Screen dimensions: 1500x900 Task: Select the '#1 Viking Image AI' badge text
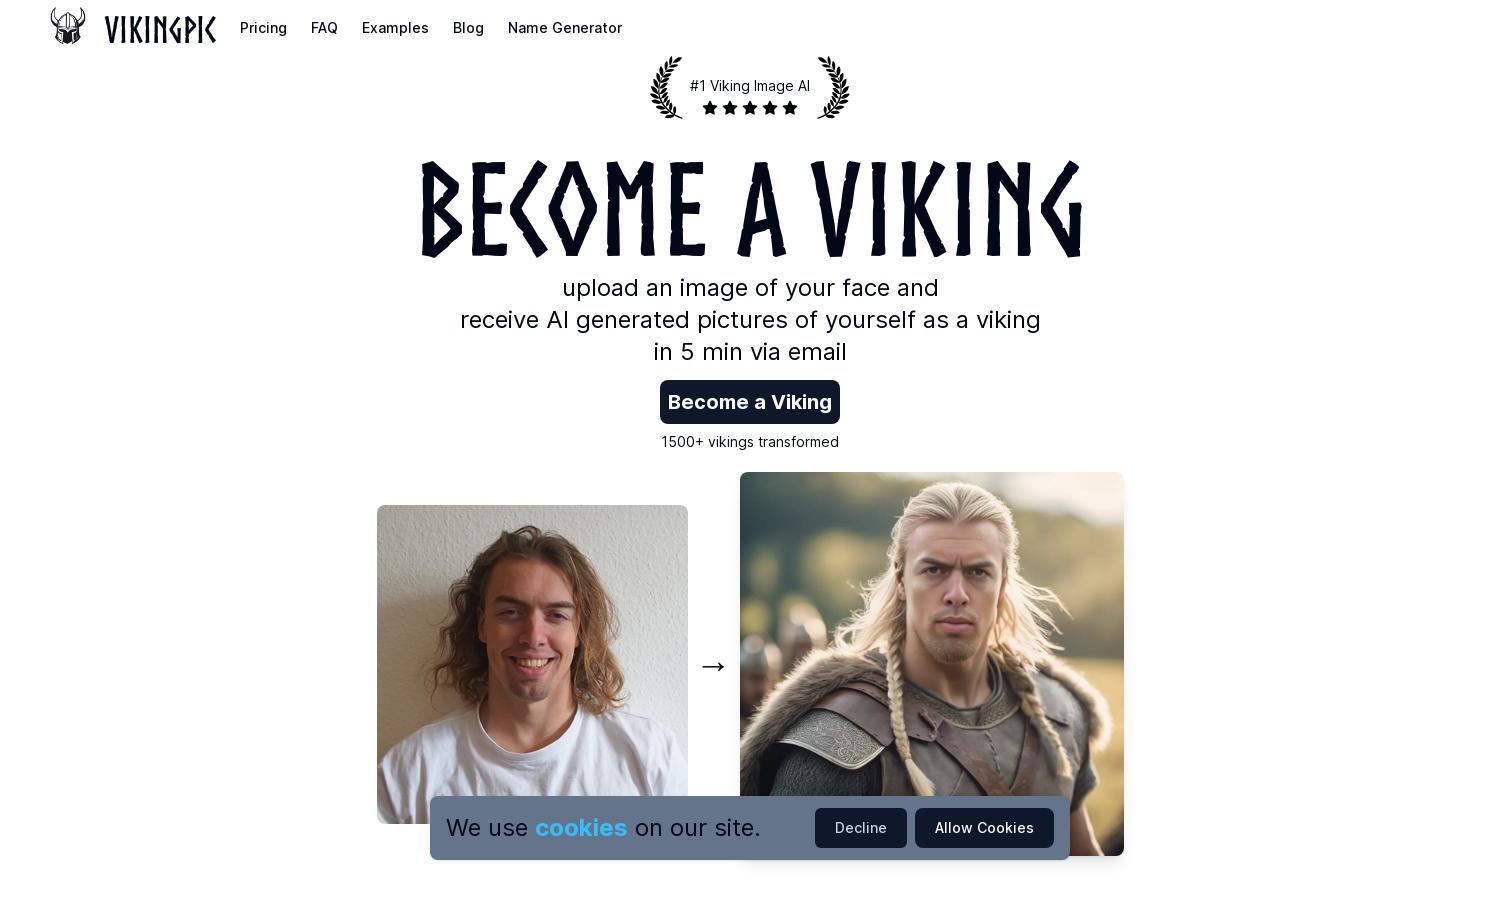click(750, 86)
